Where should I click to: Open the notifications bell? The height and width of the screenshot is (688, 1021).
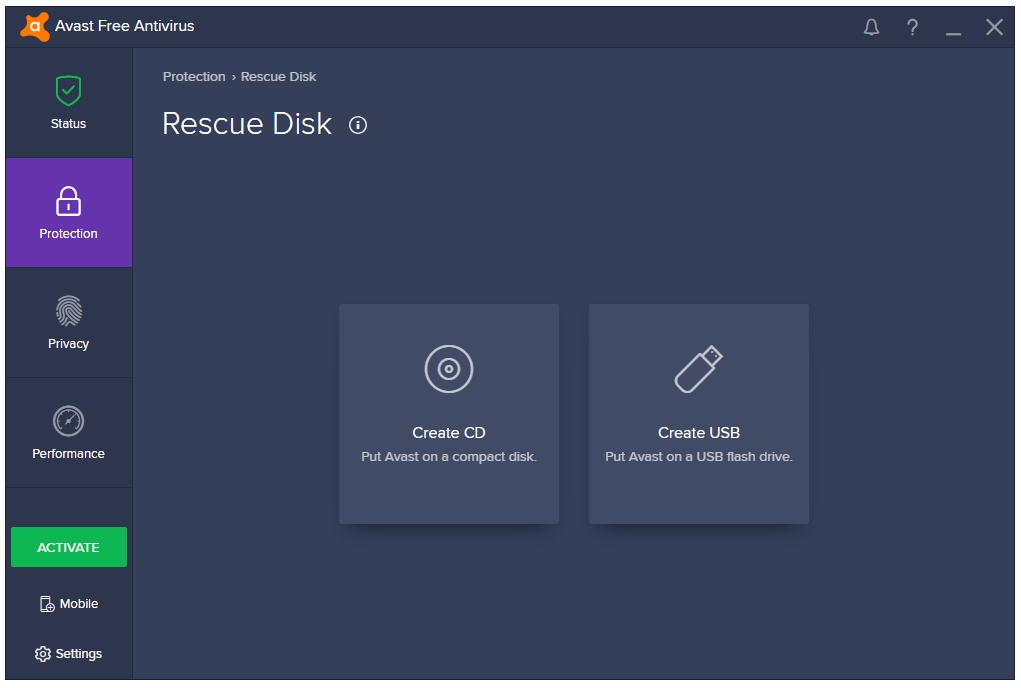(x=871, y=27)
